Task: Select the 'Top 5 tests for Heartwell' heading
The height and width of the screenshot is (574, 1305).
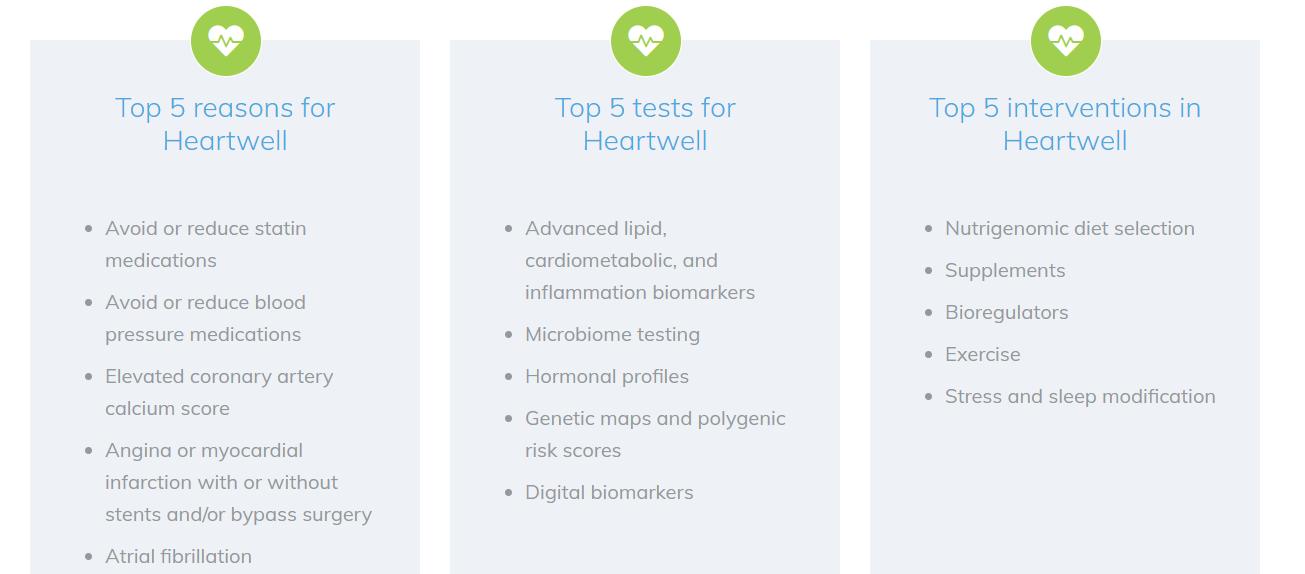Action: tap(645, 124)
